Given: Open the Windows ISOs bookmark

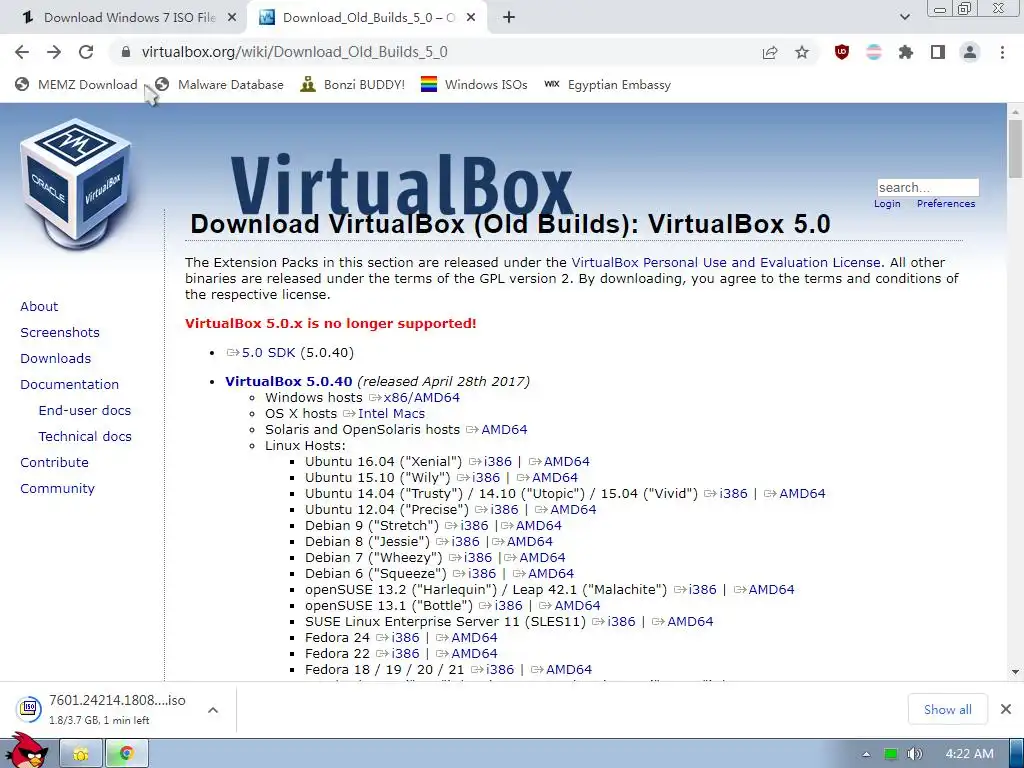Looking at the screenshot, I should point(474,85).
